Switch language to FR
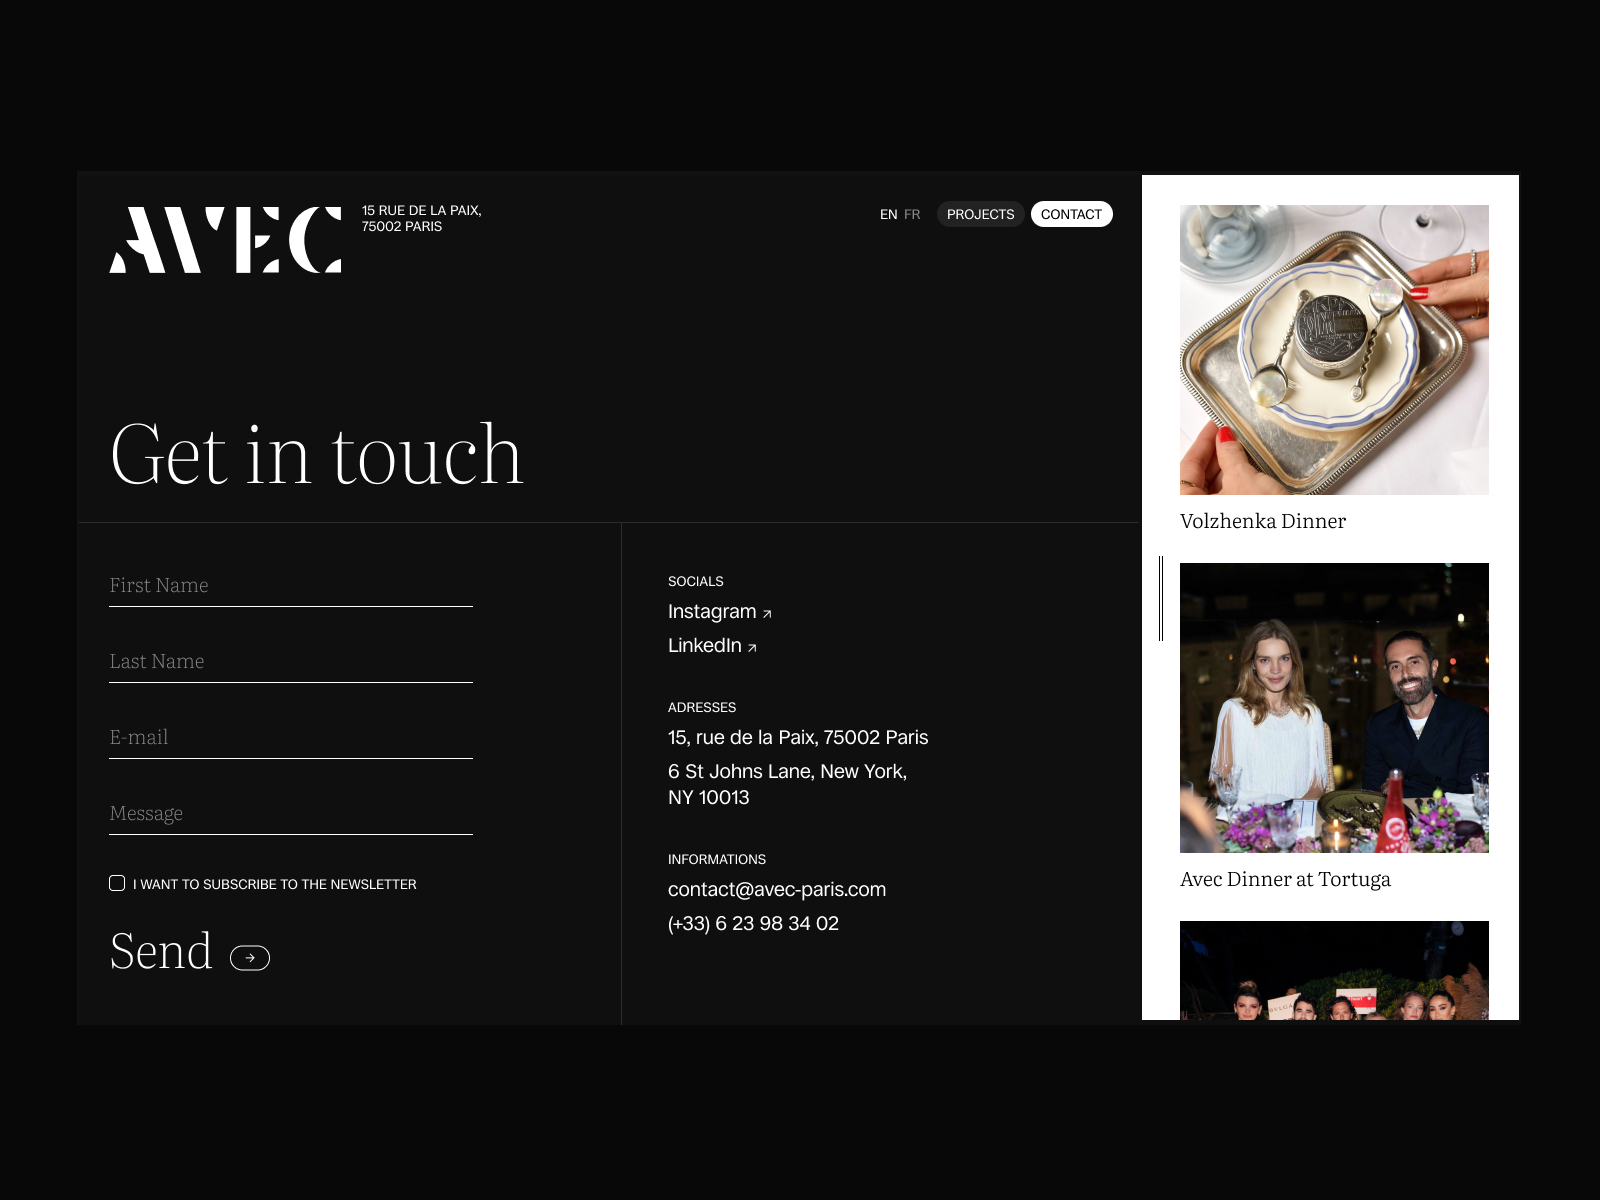1600x1200 pixels. (912, 215)
